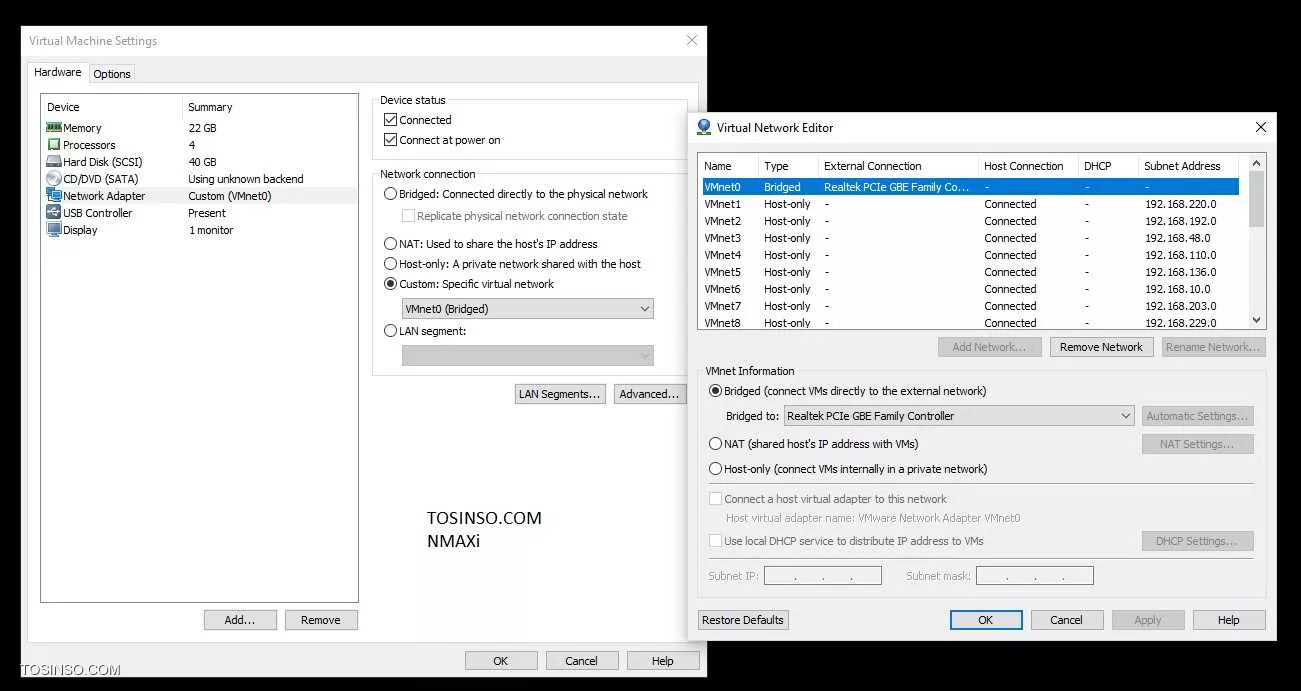Select the USB Controller device icon

click(54, 213)
